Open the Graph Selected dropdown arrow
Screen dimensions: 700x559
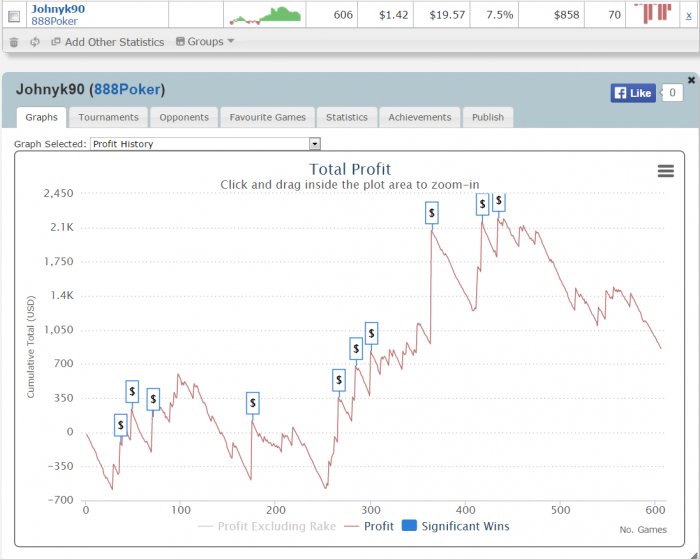point(315,144)
